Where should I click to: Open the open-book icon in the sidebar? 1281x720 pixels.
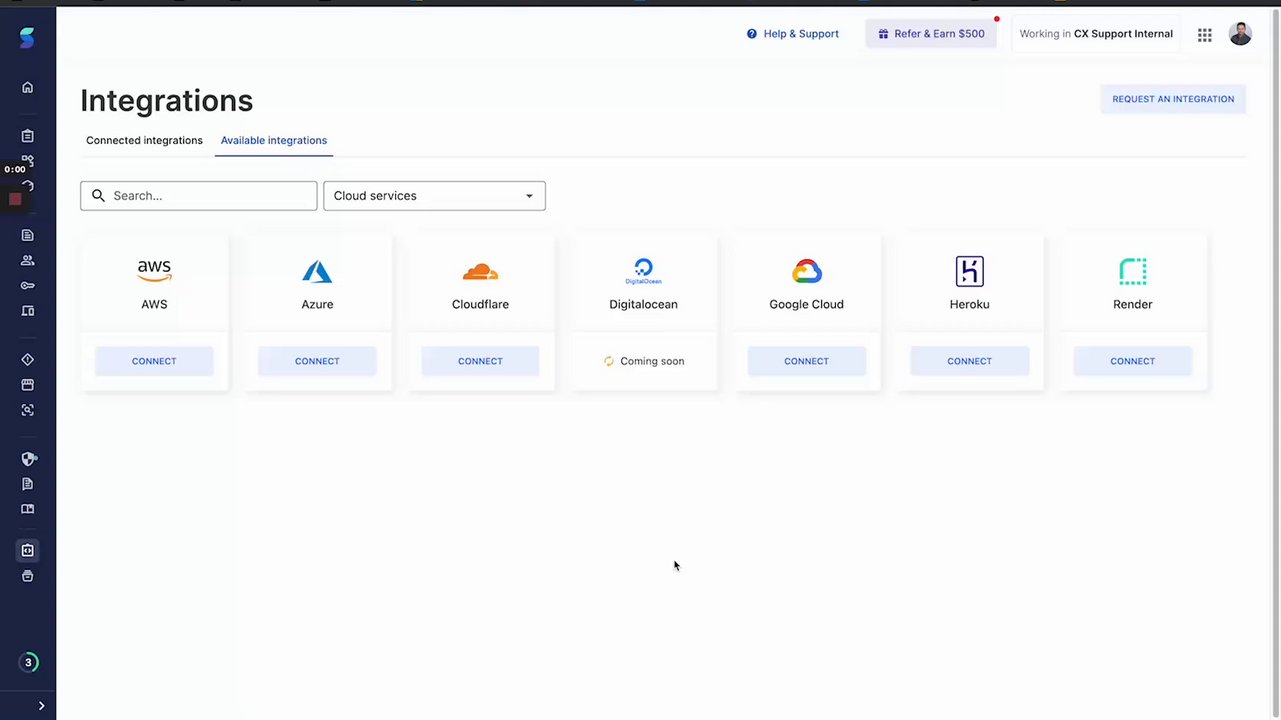28,509
